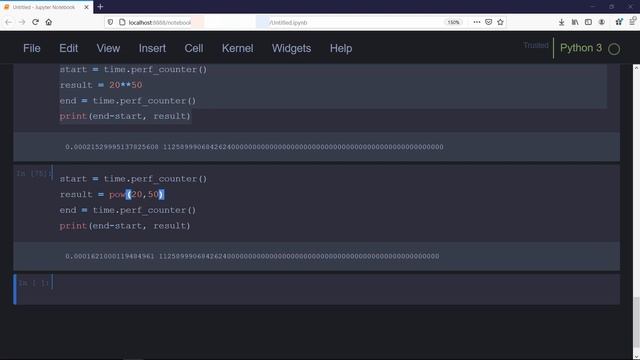Click the output line starting 0.000162
The width and height of the screenshot is (640, 360).
252,256
